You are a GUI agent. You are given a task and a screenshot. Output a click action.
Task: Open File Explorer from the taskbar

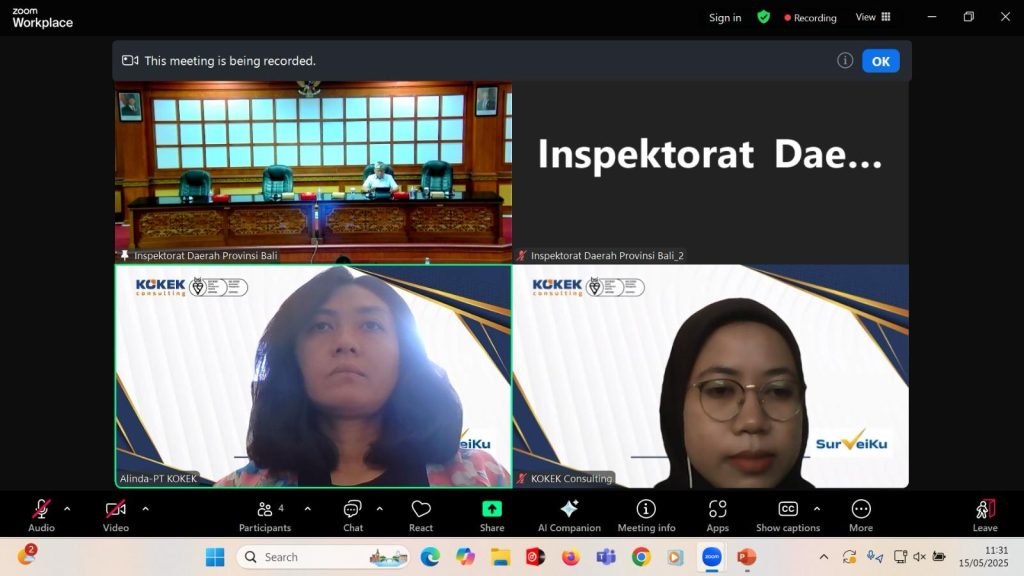click(x=500, y=557)
